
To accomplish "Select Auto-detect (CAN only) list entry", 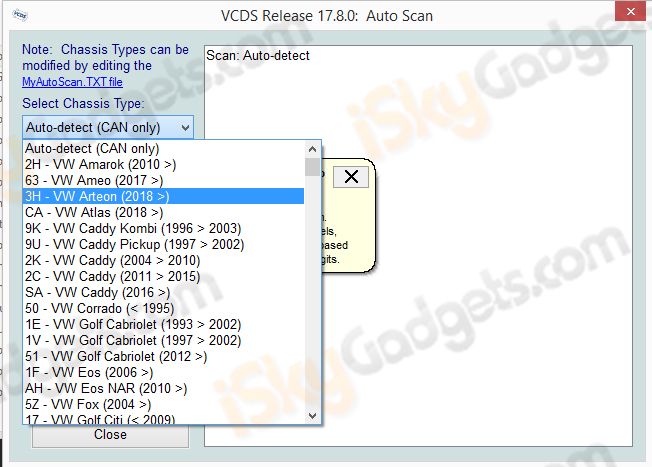I will click(163, 148).
